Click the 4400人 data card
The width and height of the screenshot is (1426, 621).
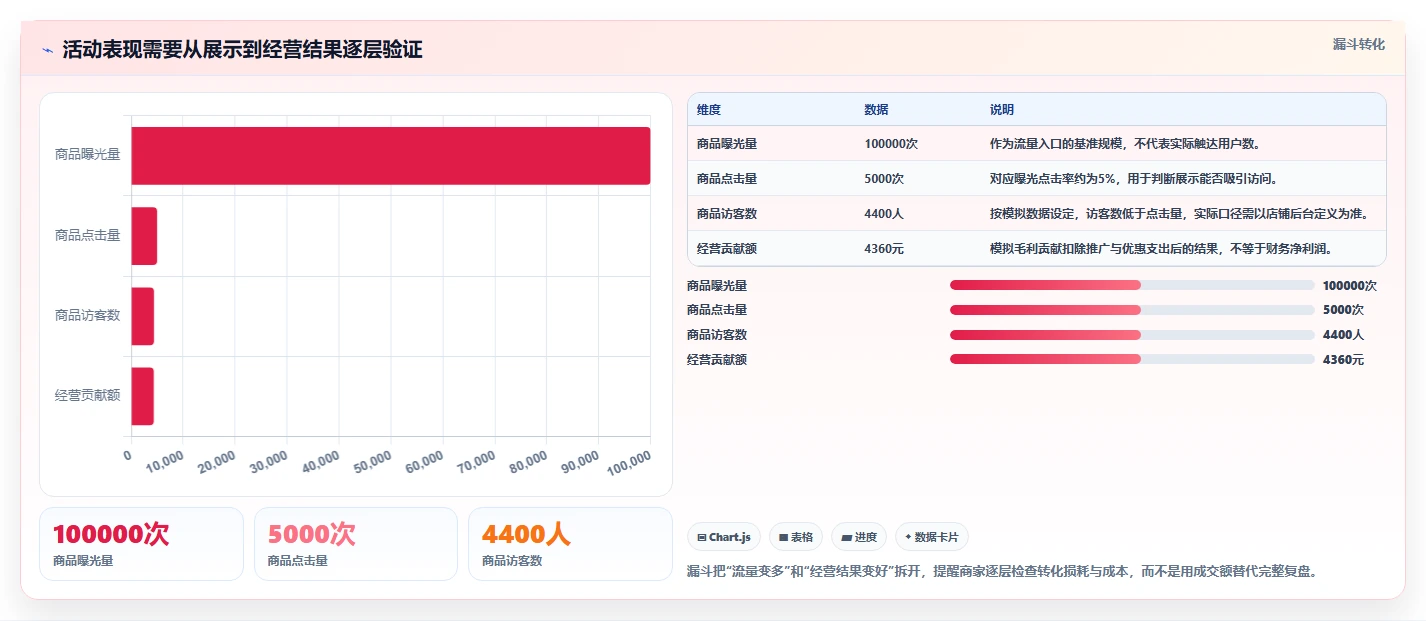(570, 544)
